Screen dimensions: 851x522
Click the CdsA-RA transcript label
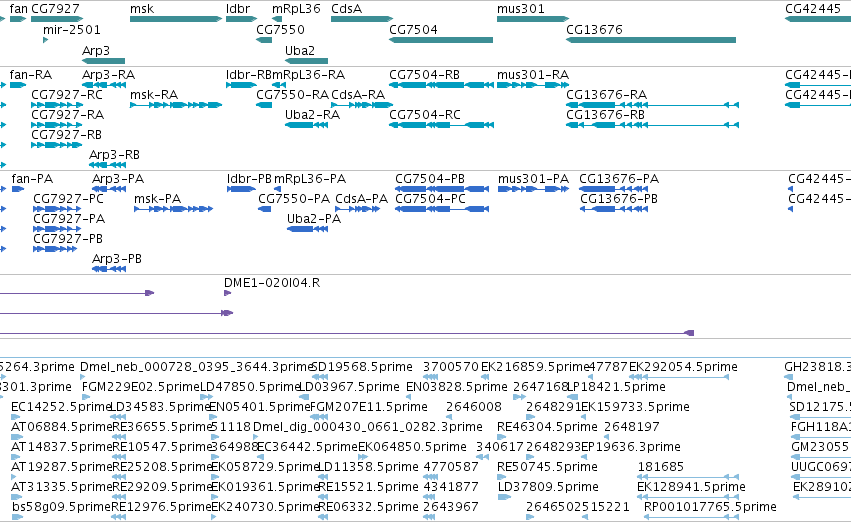point(358,95)
